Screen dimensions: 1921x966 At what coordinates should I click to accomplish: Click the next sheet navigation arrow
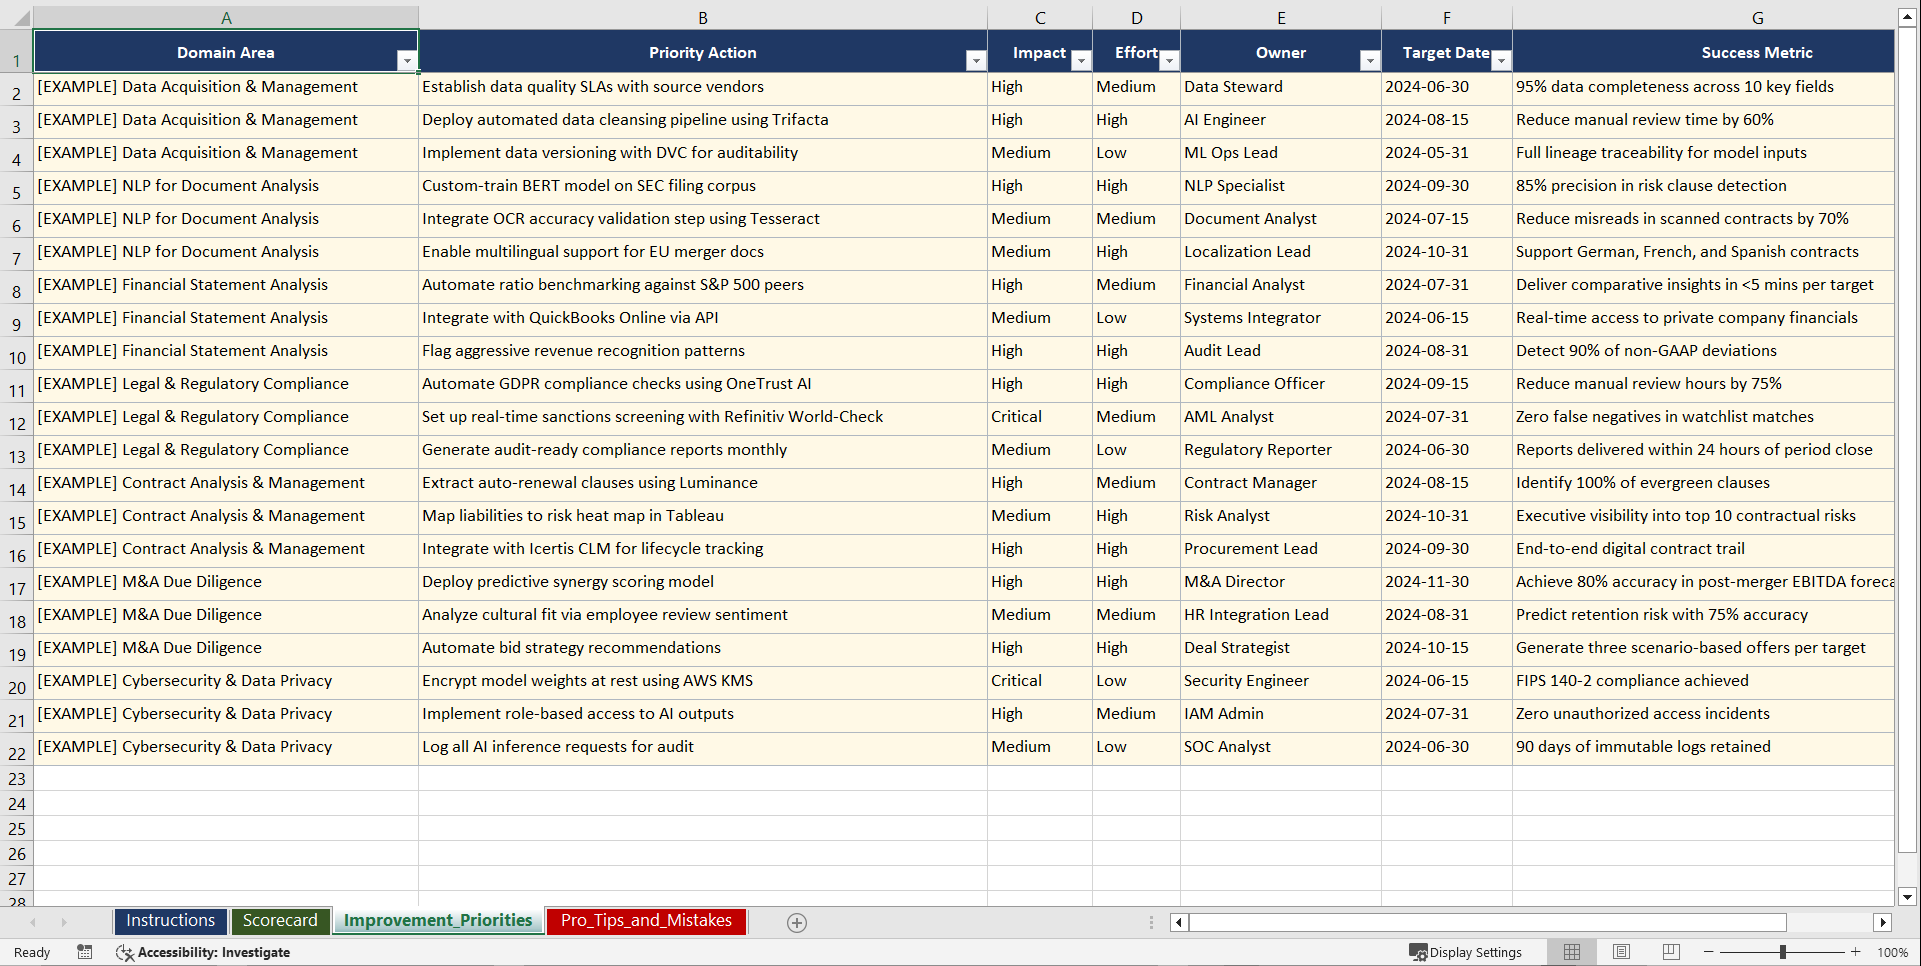click(64, 922)
